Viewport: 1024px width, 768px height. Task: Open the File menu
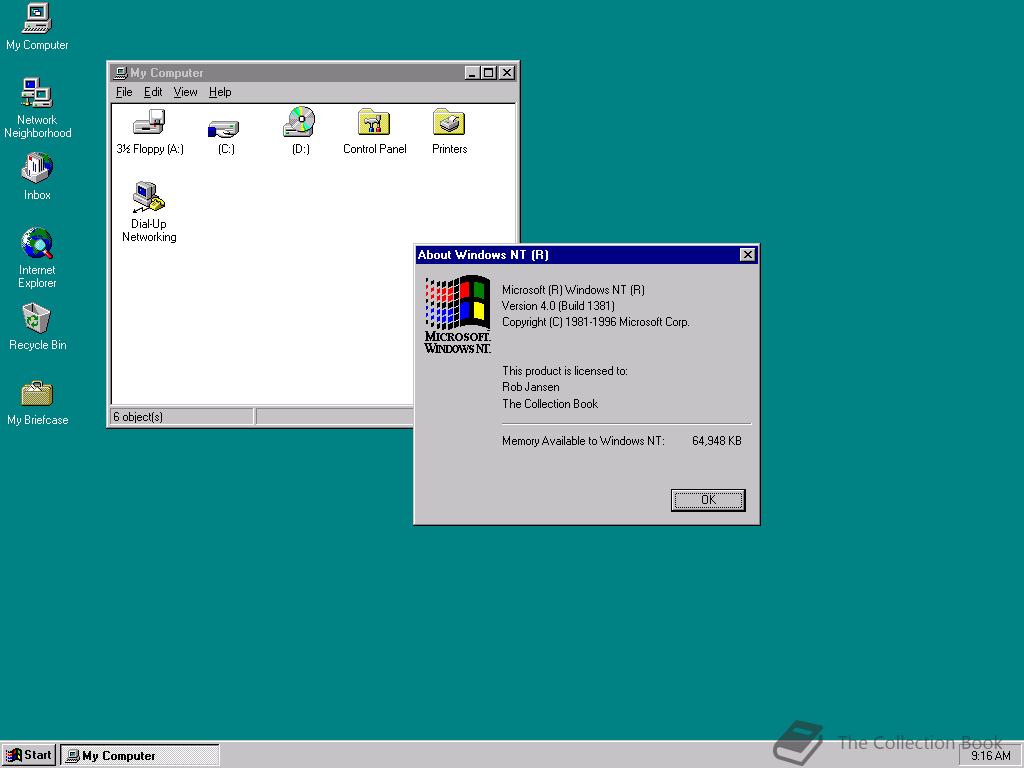(123, 91)
